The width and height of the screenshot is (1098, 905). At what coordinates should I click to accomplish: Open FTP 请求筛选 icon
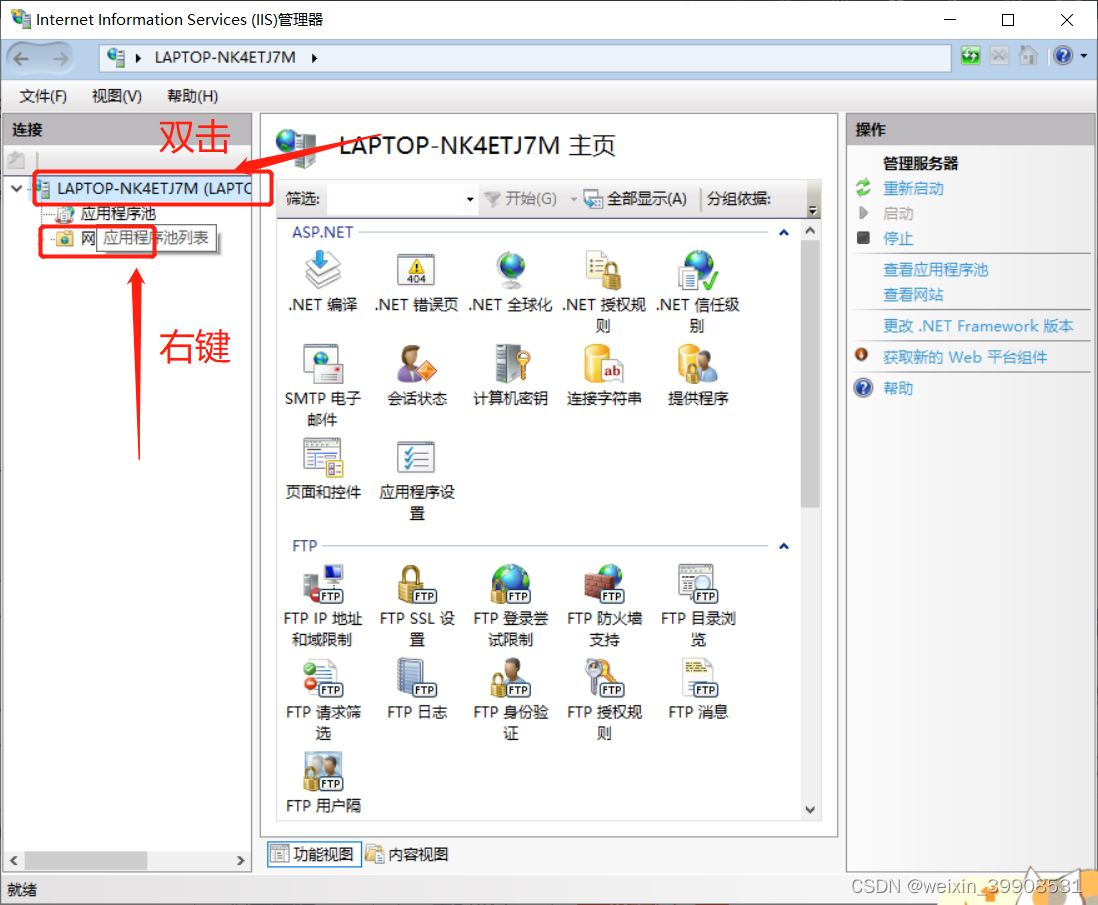pyautogui.click(x=323, y=678)
